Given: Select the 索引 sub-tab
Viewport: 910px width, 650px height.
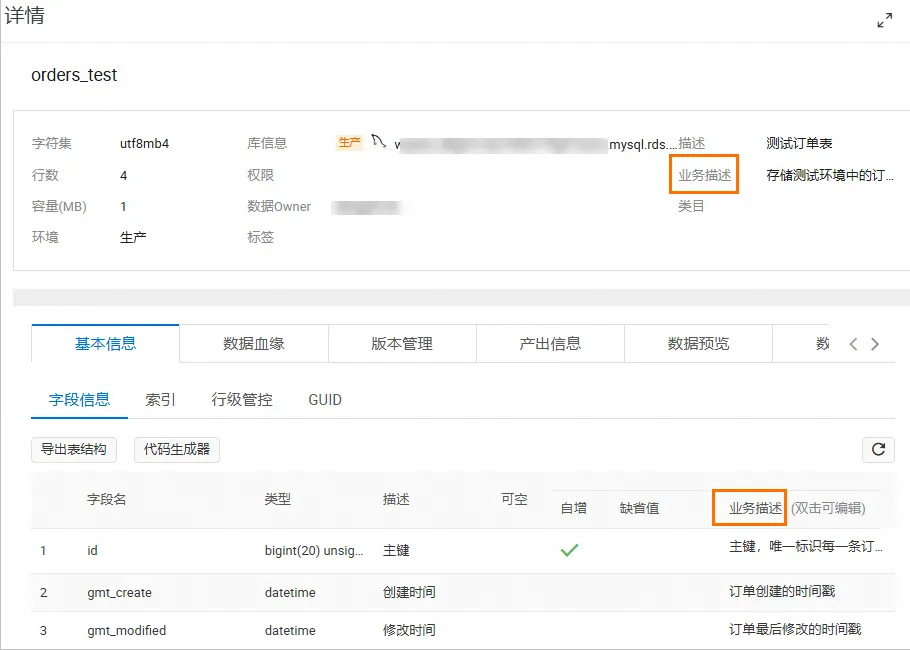Looking at the screenshot, I should [x=160, y=400].
